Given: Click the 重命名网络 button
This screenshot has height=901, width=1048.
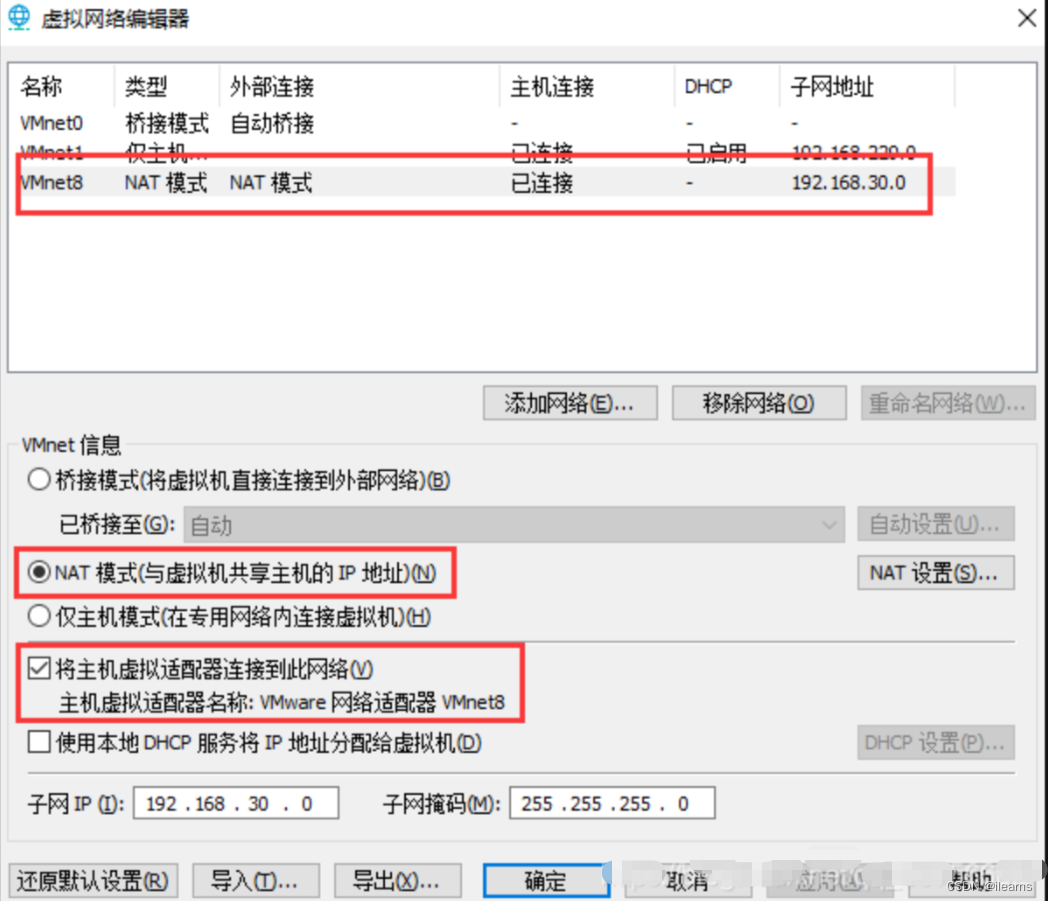Looking at the screenshot, I should click(x=948, y=403).
